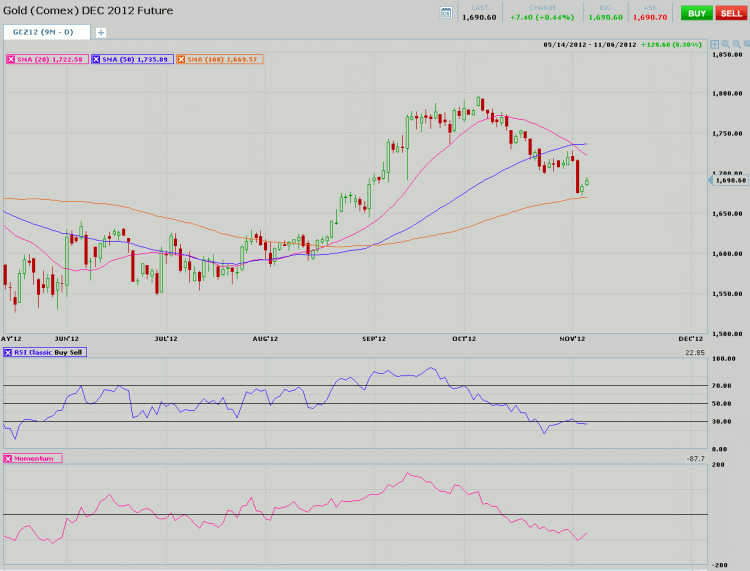Click the second magnifier zoom icon

pos(737,45)
